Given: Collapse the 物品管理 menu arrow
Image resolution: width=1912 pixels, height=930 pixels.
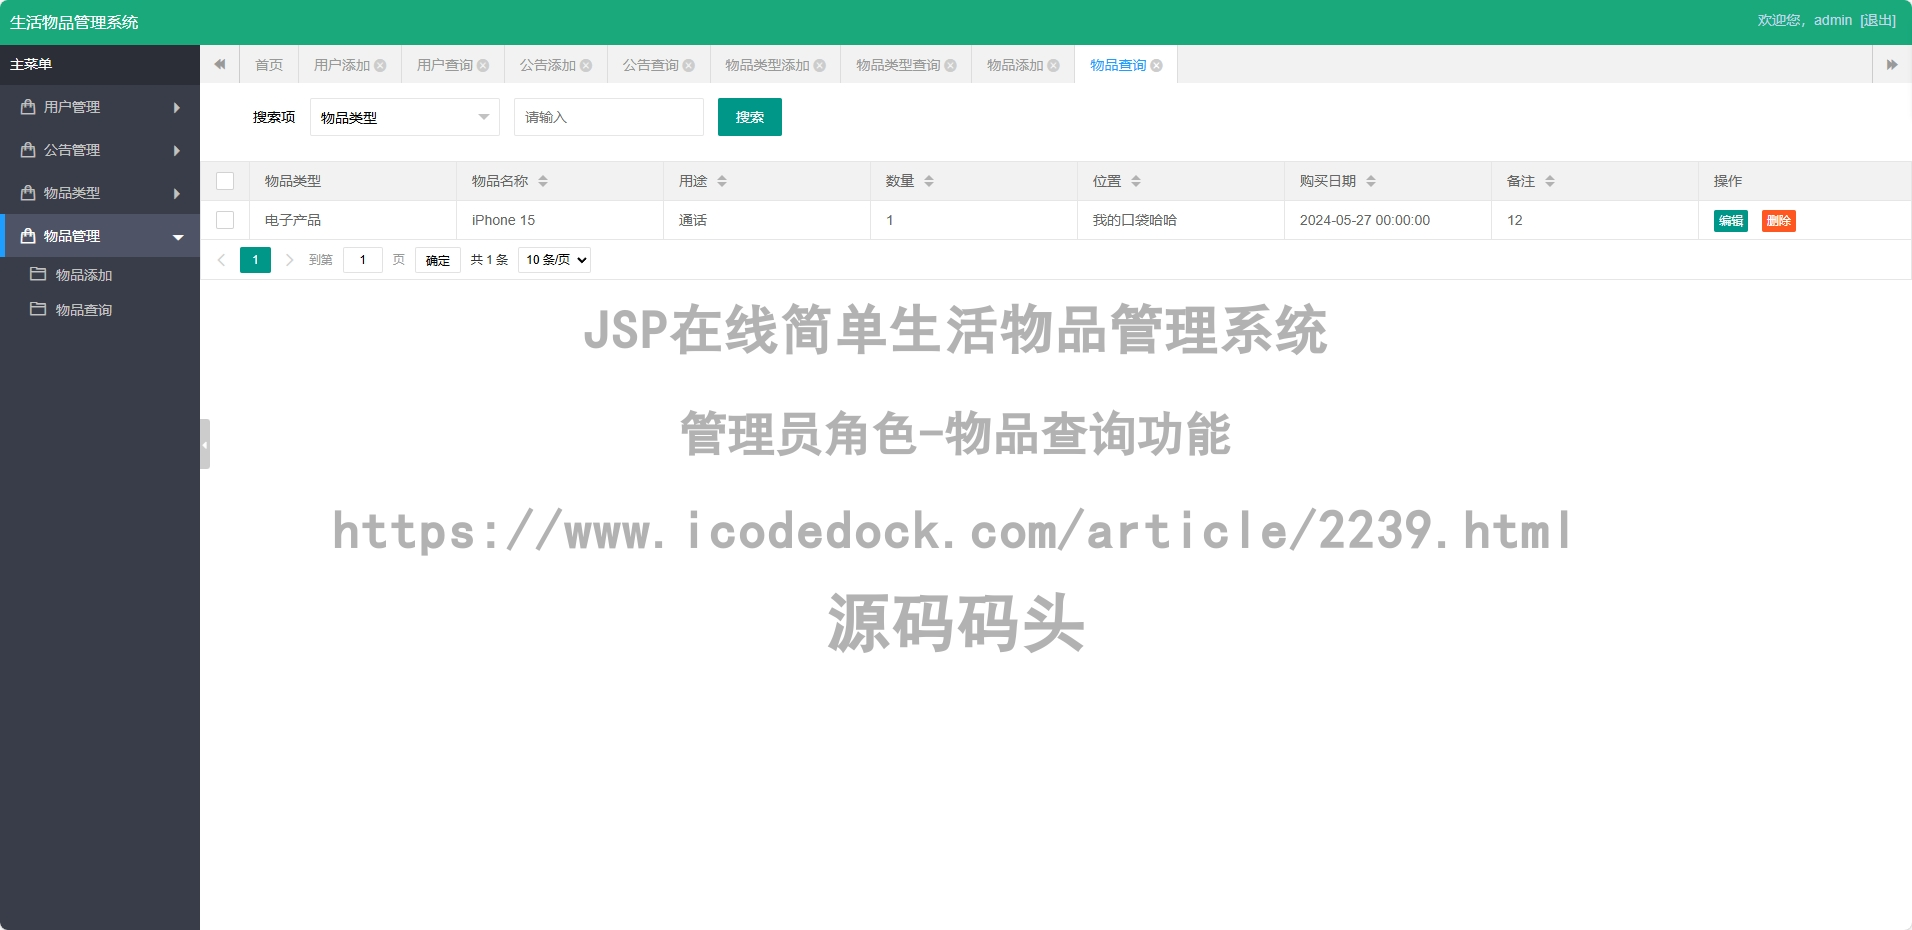Looking at the screenshot, I should [x=178, y=237].
